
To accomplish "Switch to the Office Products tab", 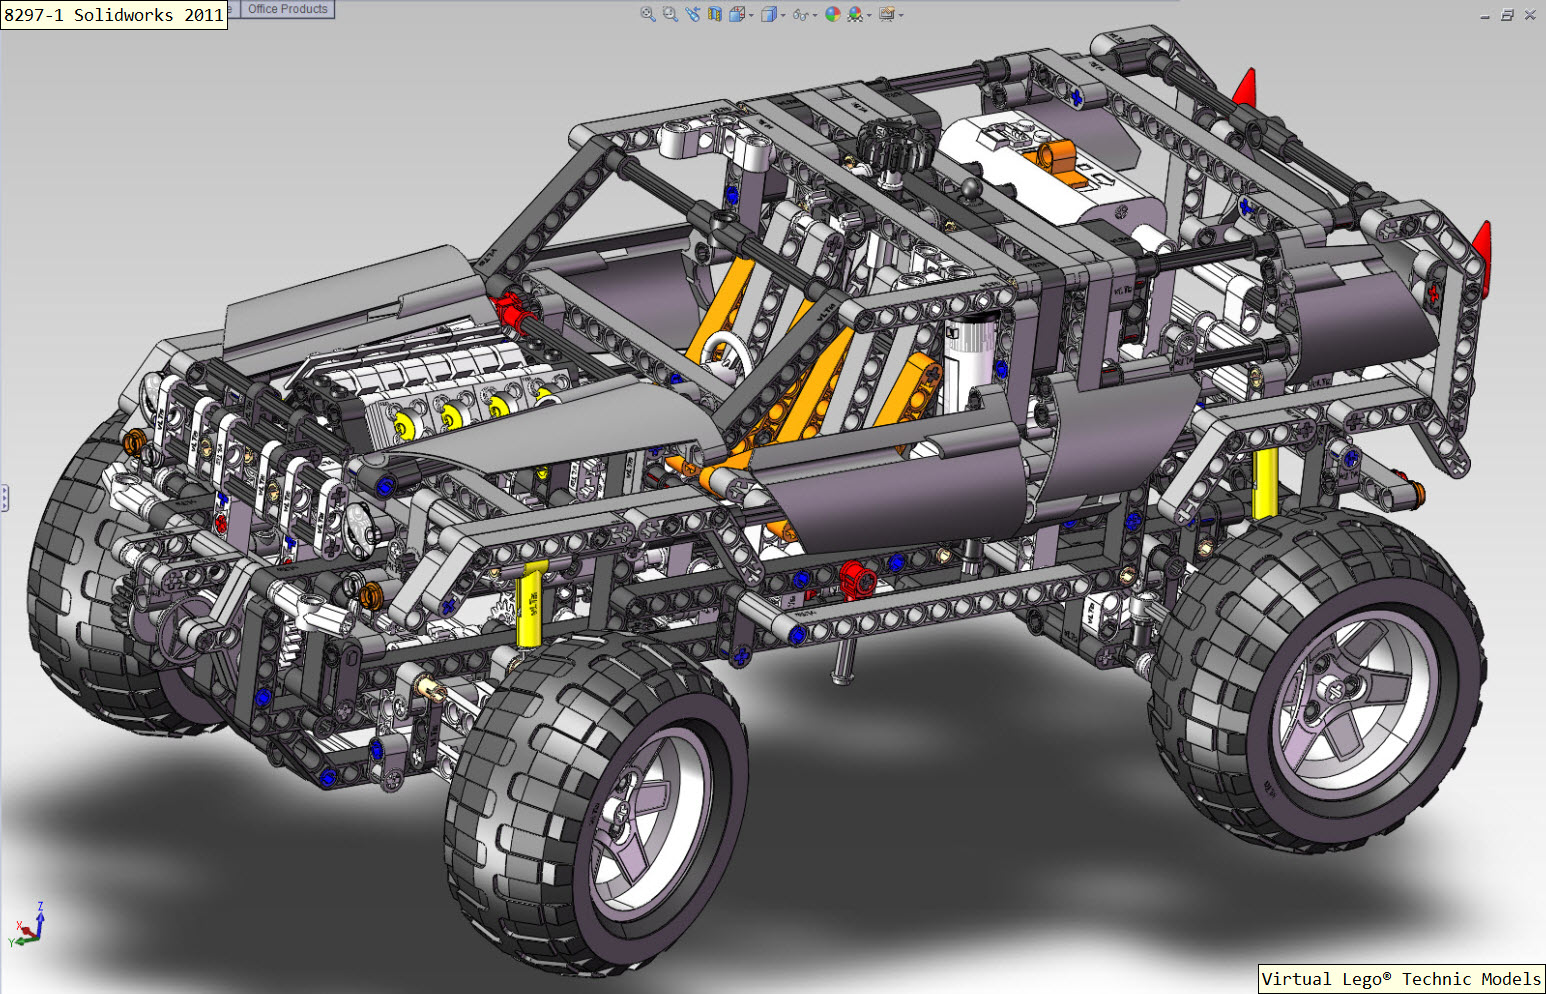I will point(288,9).
